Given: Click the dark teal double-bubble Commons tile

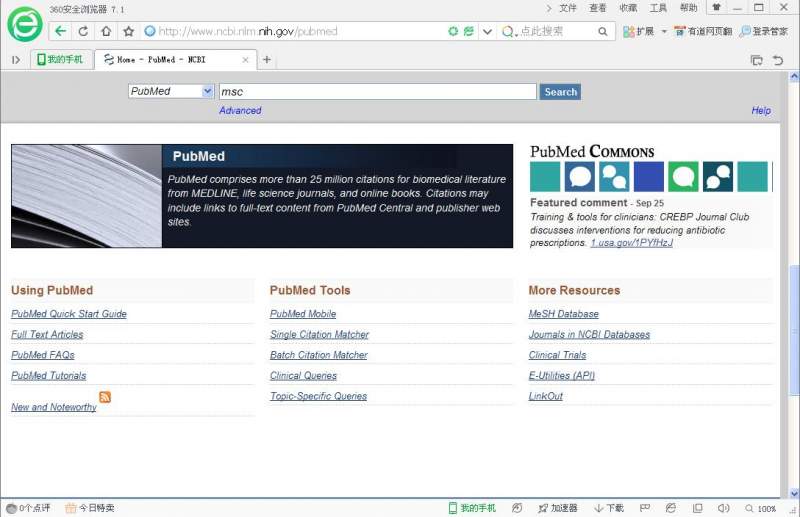Looking at the screenshot, I should tap(718, 177).
